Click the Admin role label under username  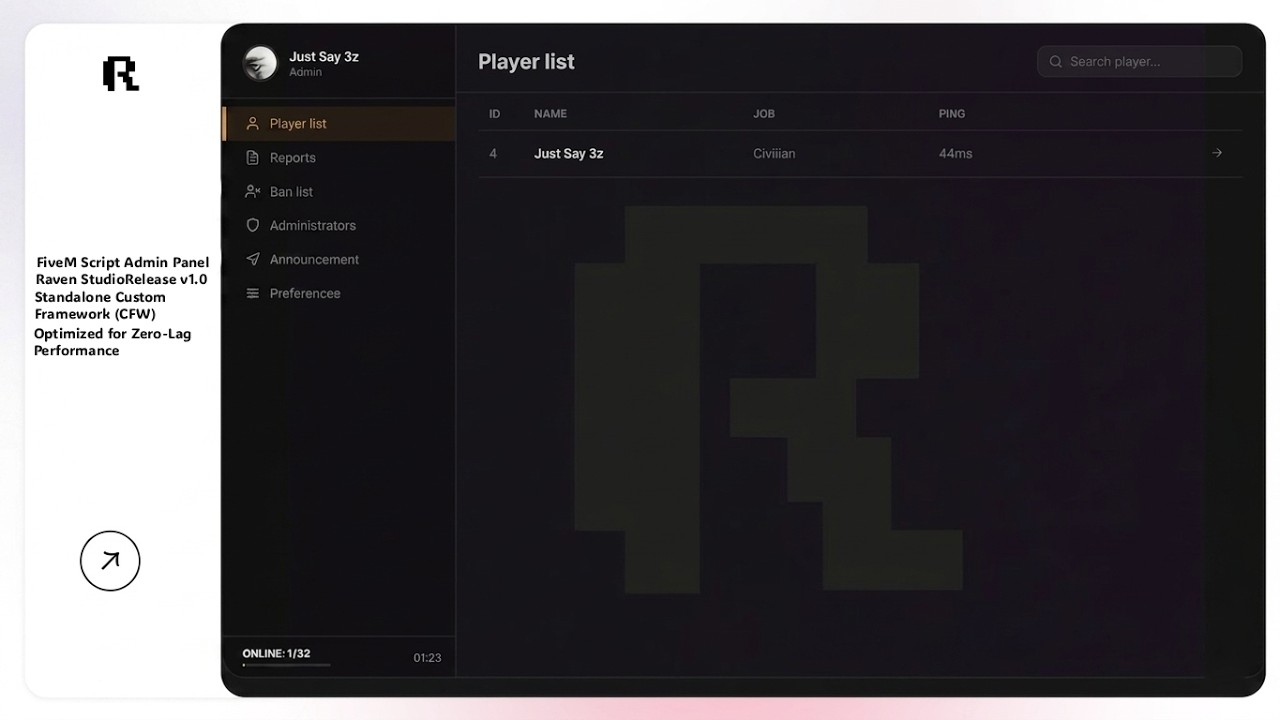pyautogui.click(x=305, y=73)
